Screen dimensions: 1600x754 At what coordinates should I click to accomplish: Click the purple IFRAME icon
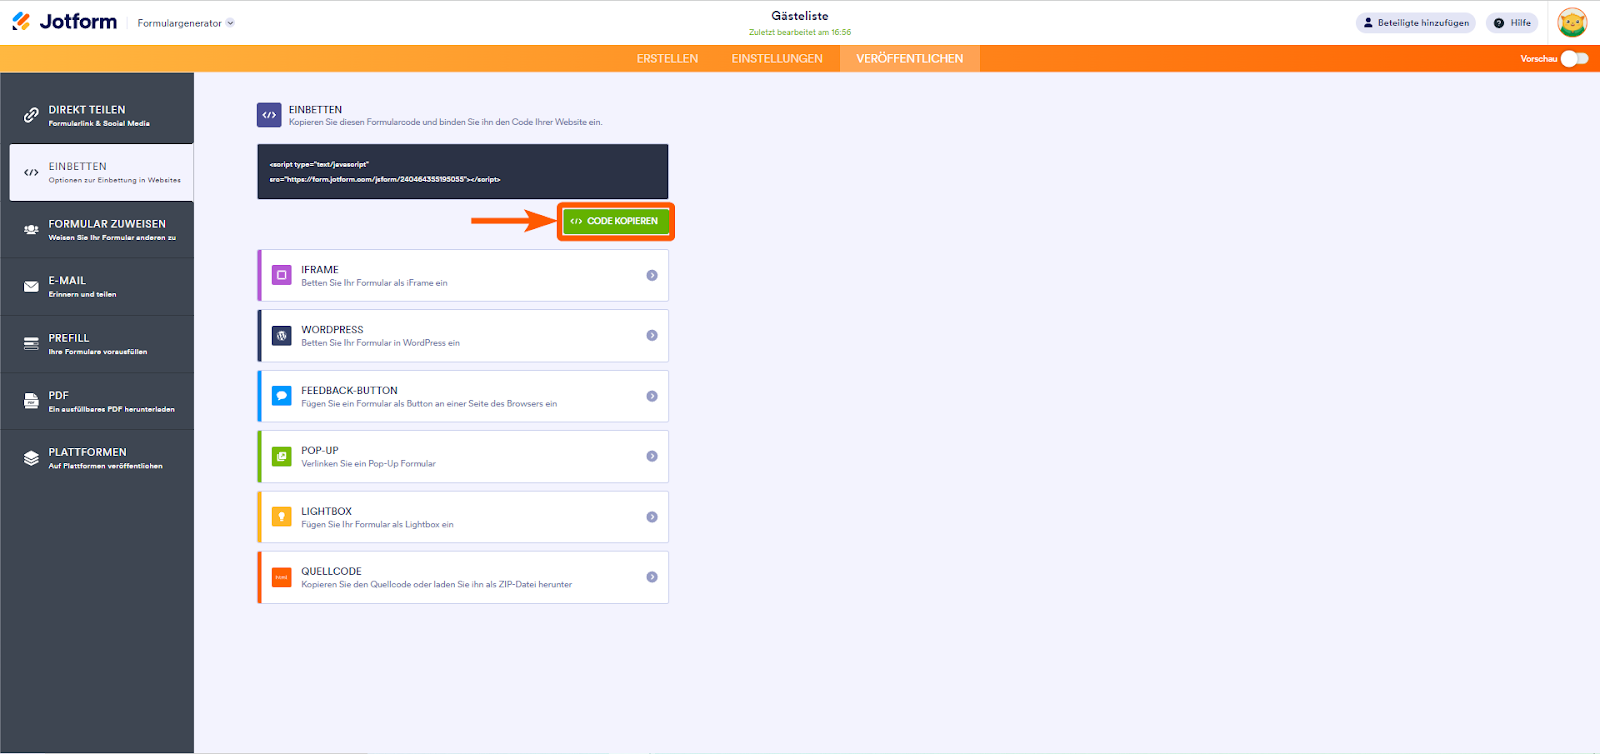(282, 275)
